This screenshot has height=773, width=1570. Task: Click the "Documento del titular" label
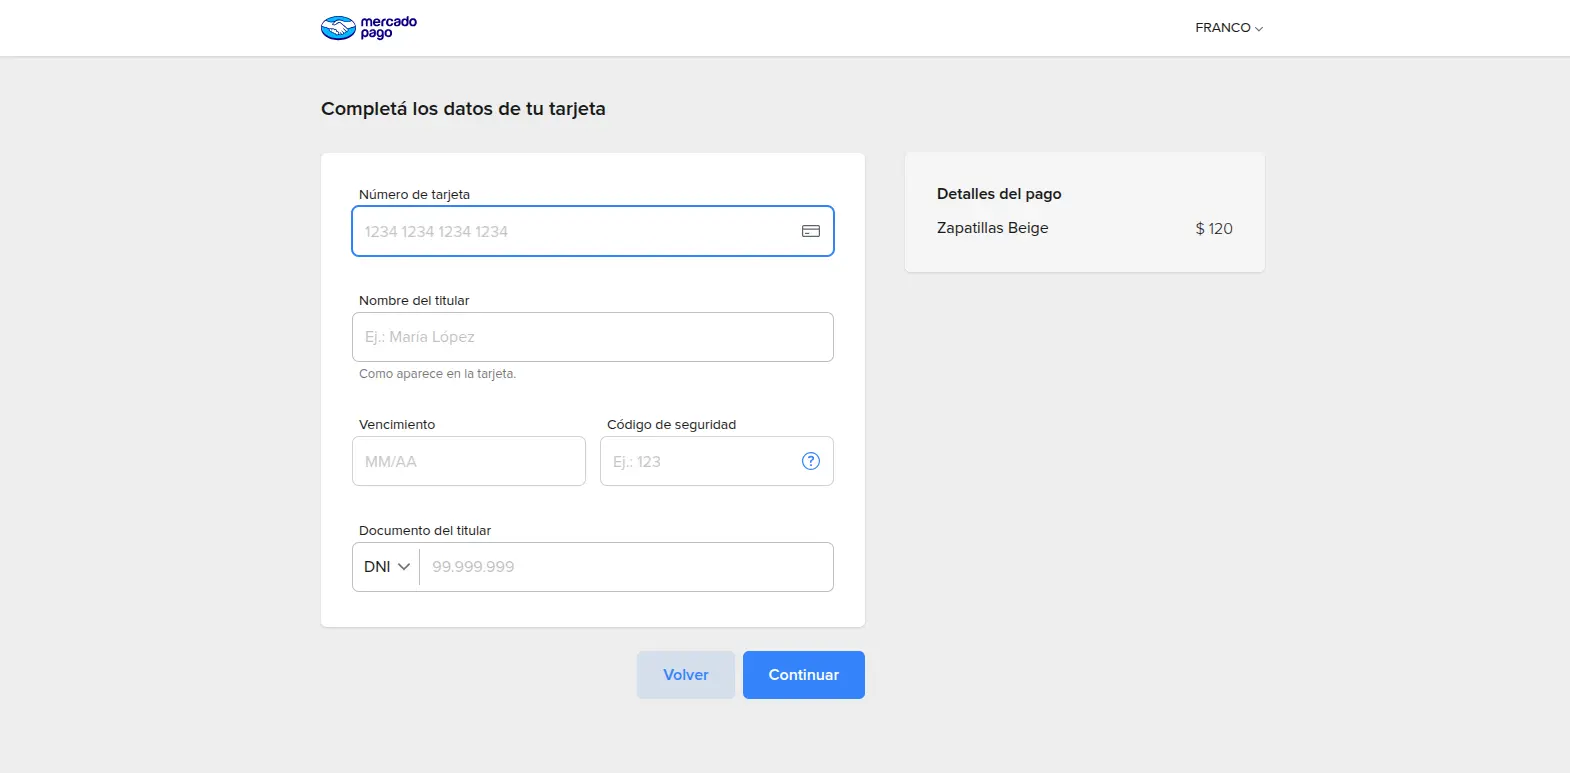pyautogui.click(x=425, y=531)
